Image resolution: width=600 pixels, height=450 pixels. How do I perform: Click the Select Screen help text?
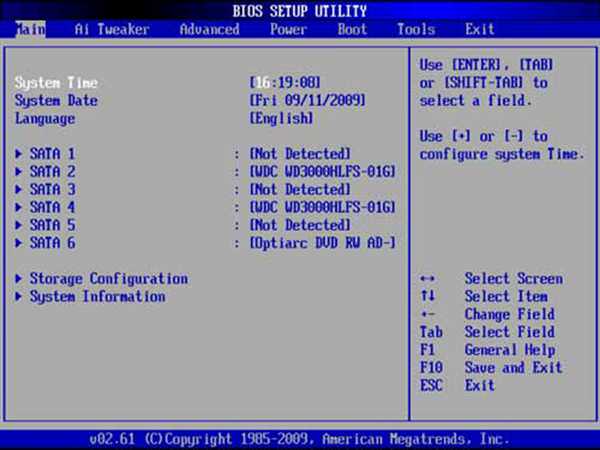pos(514,279)
